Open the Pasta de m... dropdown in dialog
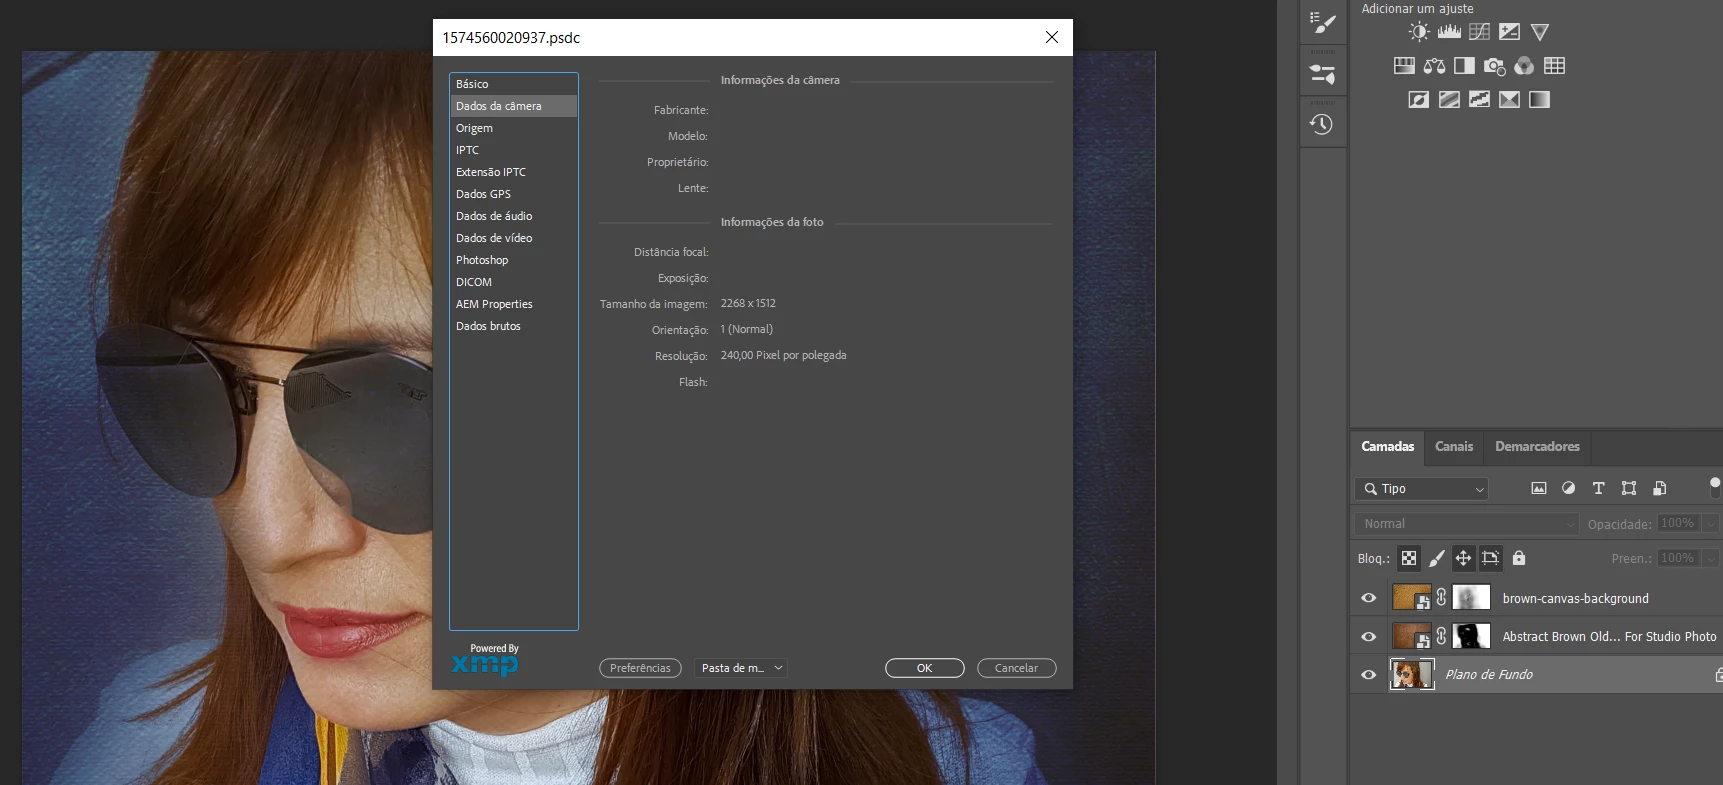 coord(741,668)
